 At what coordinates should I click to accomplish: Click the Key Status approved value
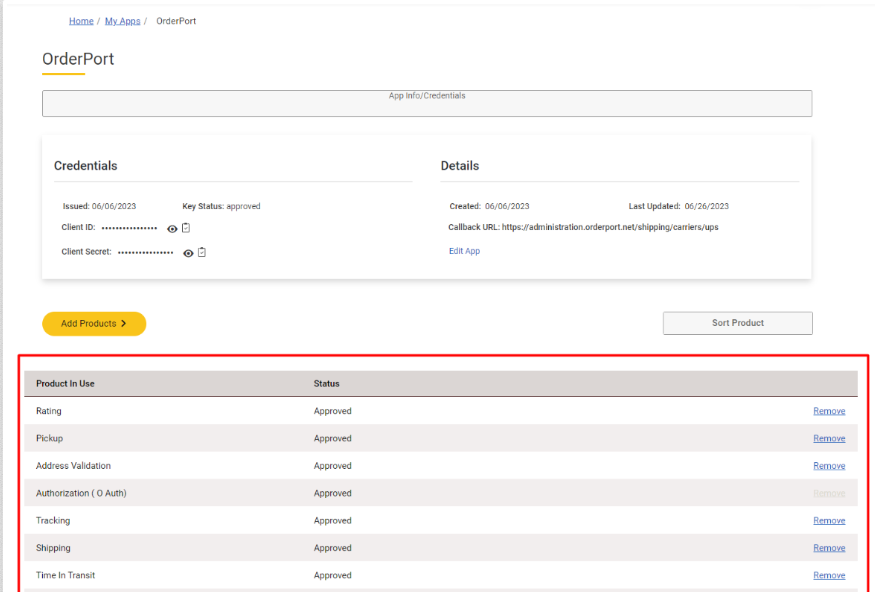[243, 206]
